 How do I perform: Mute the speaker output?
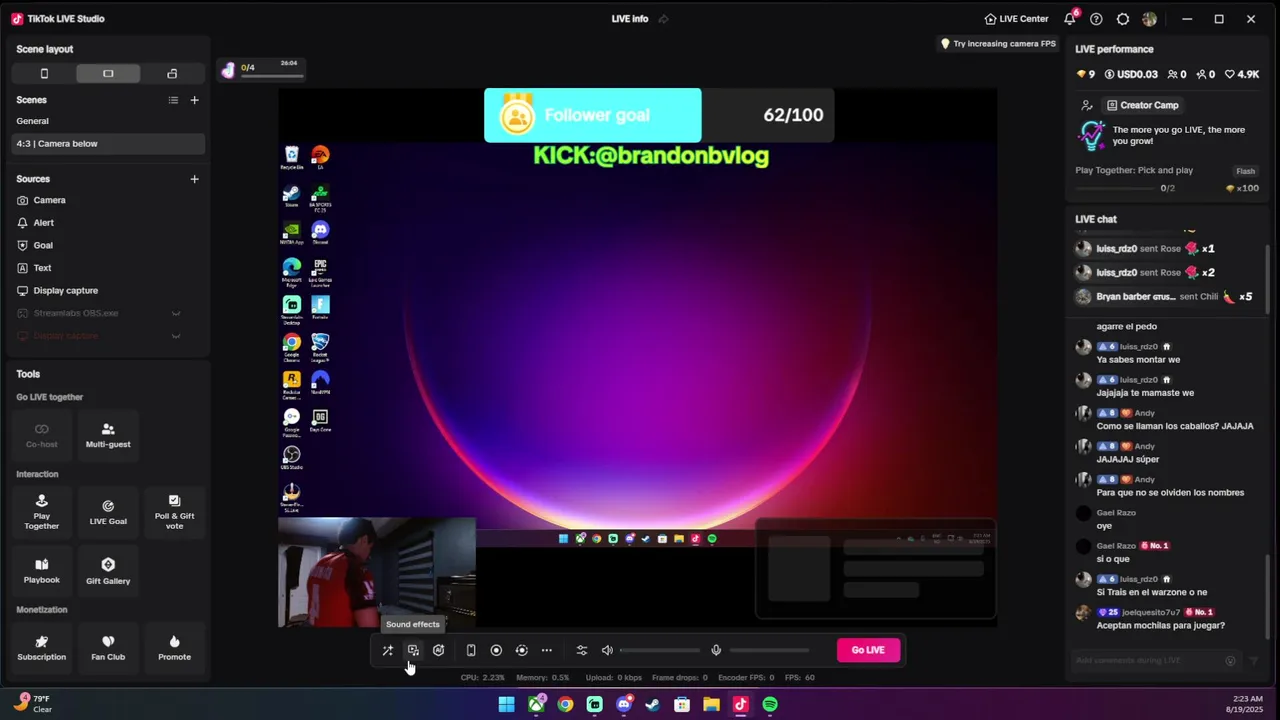(607, 650)
